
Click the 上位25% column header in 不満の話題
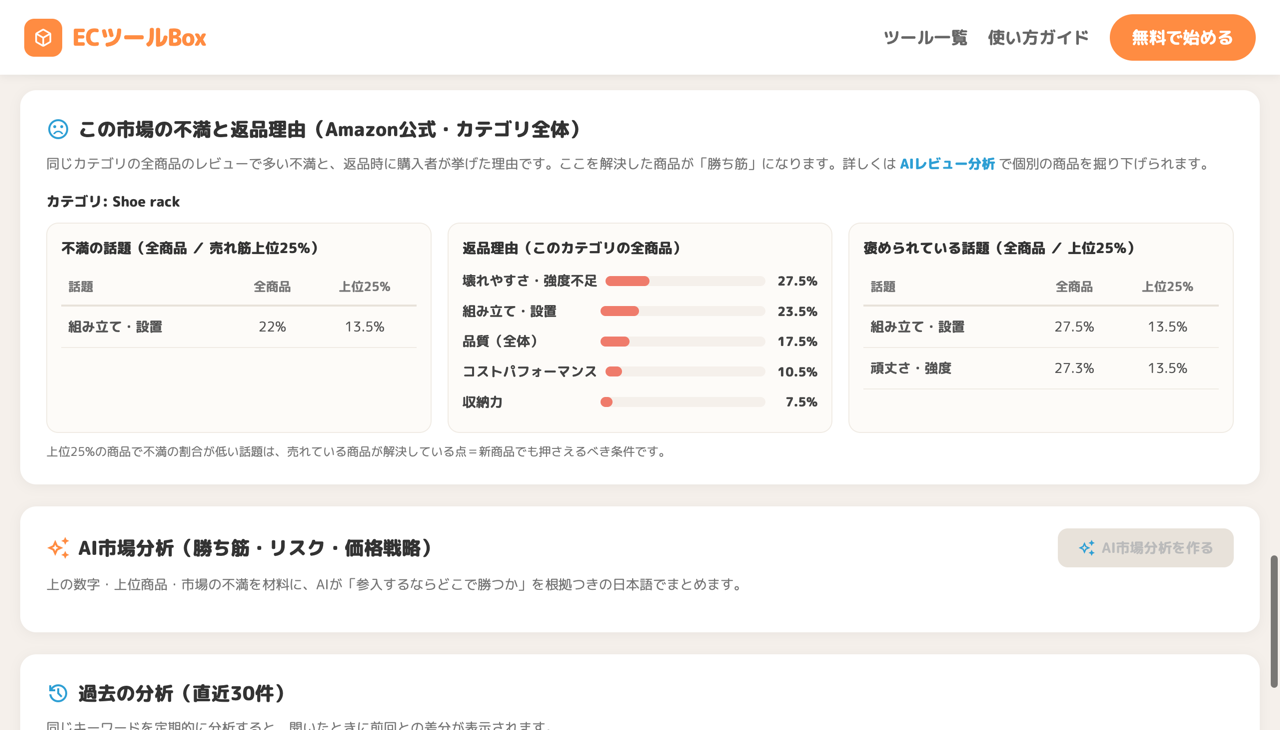point(364,287)
